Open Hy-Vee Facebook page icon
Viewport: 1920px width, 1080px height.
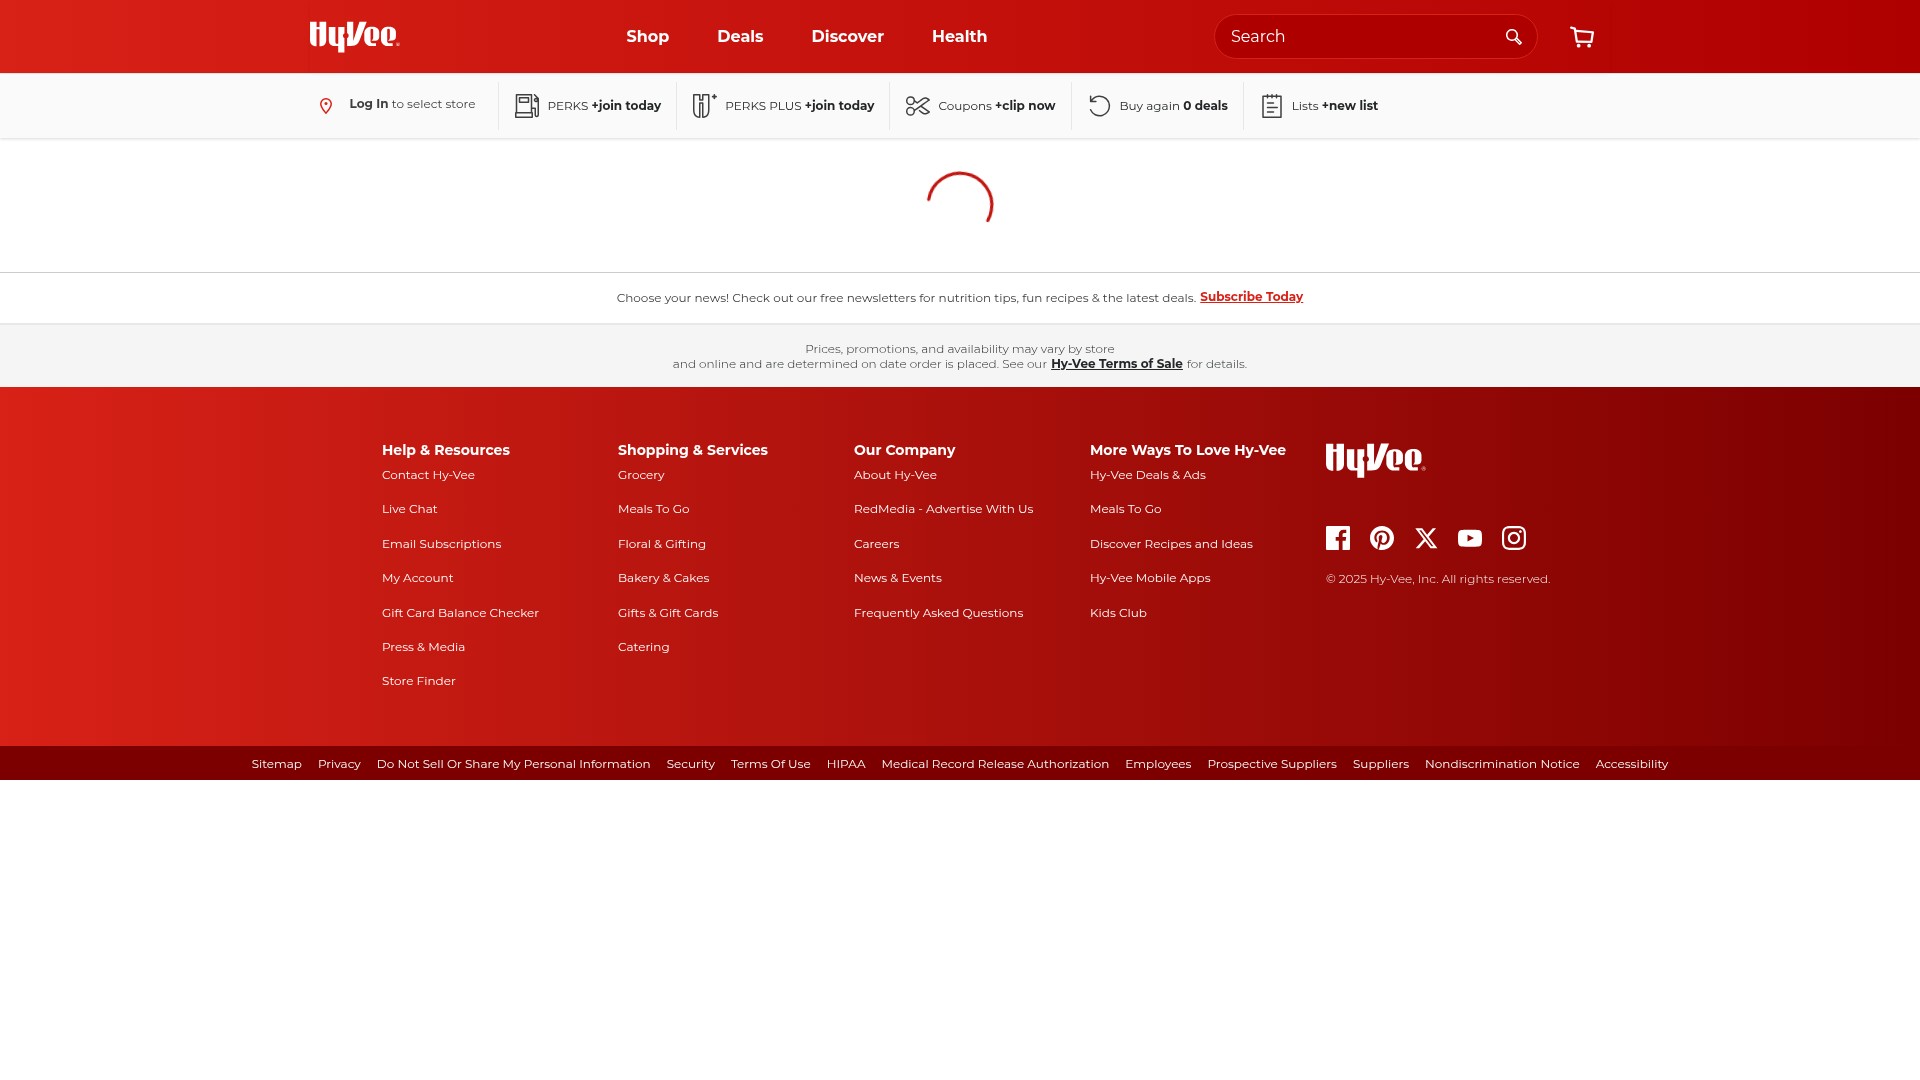tap(1338, 538)
